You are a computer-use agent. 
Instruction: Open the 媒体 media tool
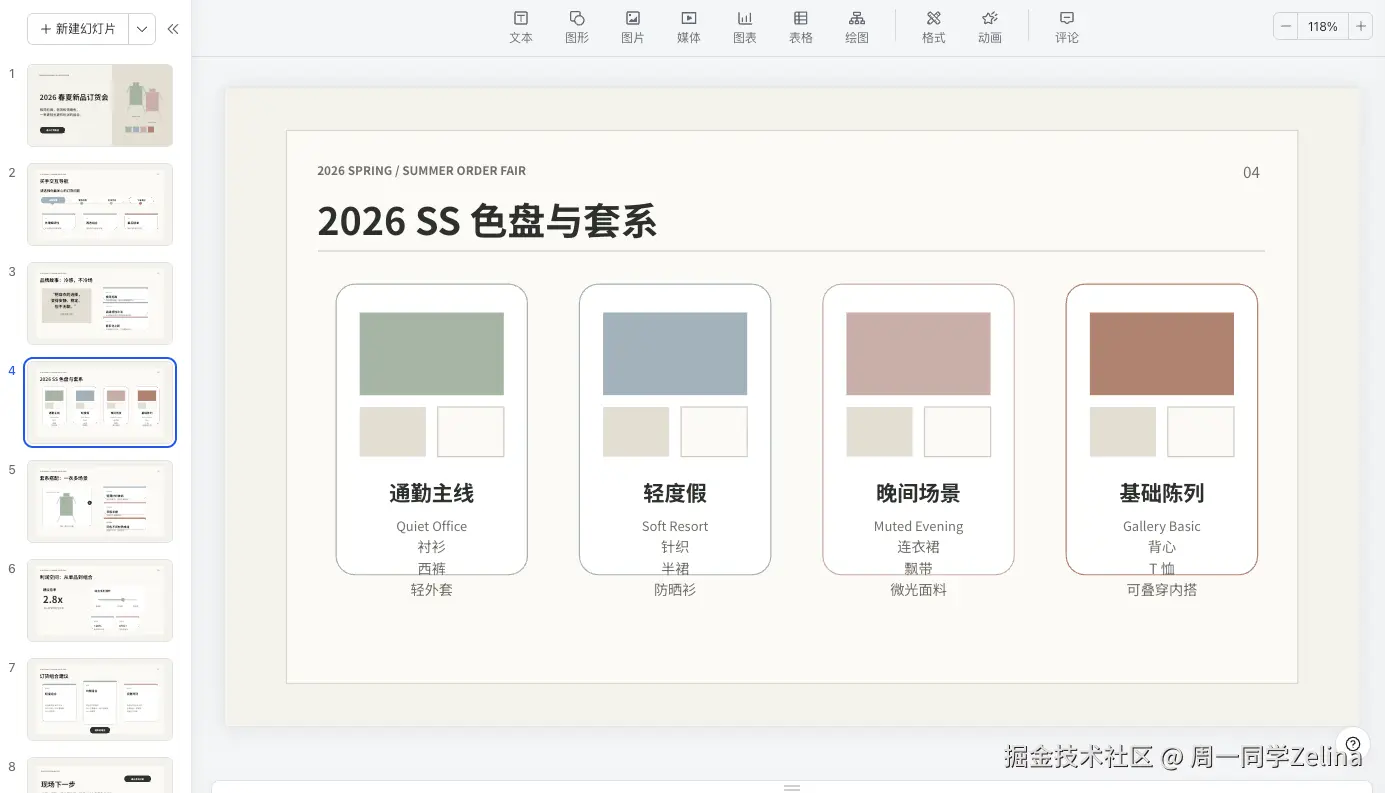pos(689,27)
